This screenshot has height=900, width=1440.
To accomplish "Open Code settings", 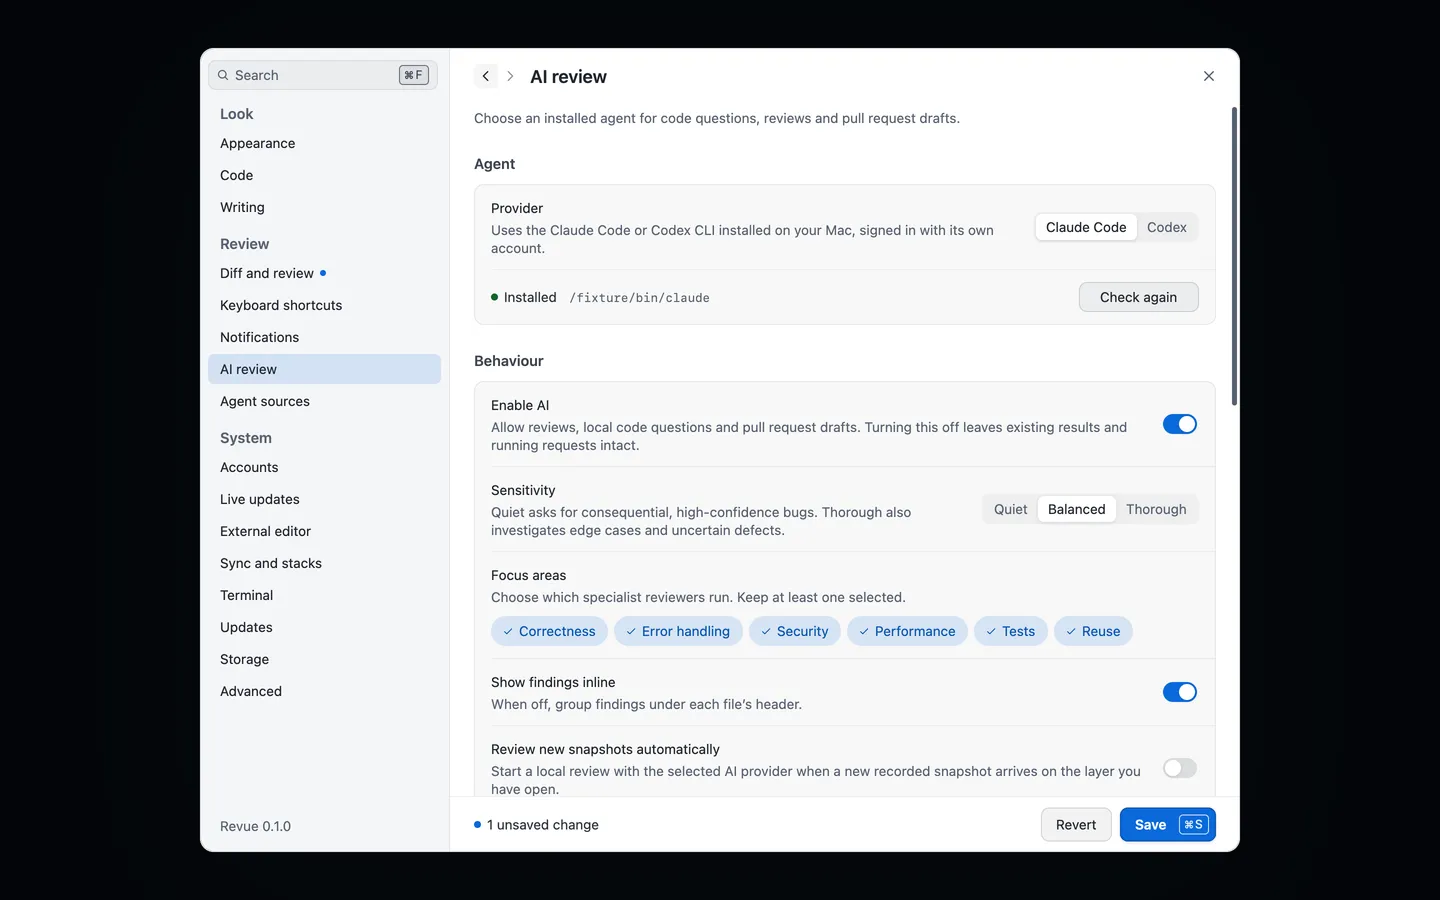I will click(324, 175).
